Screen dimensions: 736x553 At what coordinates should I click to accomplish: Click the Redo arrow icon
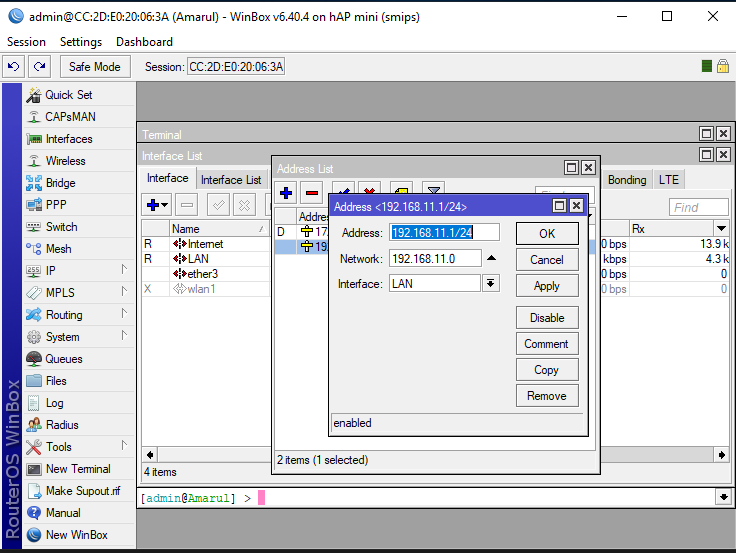tap(39, 67)
